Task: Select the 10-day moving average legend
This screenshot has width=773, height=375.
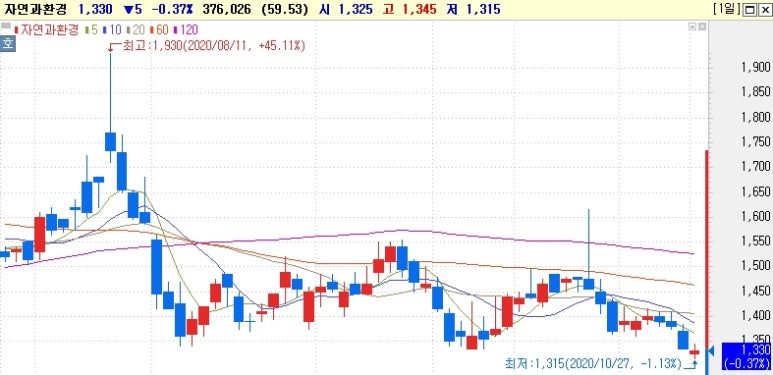Action: (112, 29)
